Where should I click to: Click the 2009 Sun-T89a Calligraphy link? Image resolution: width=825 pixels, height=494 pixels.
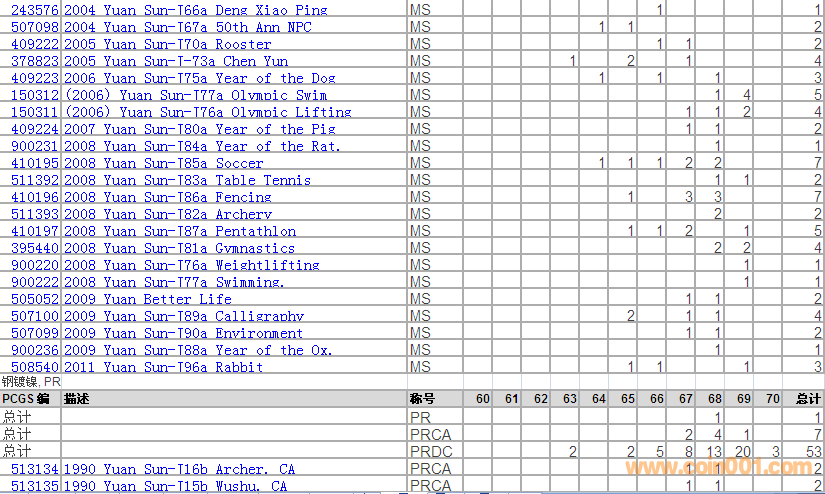pyautogui.click(x=184, y=316)
